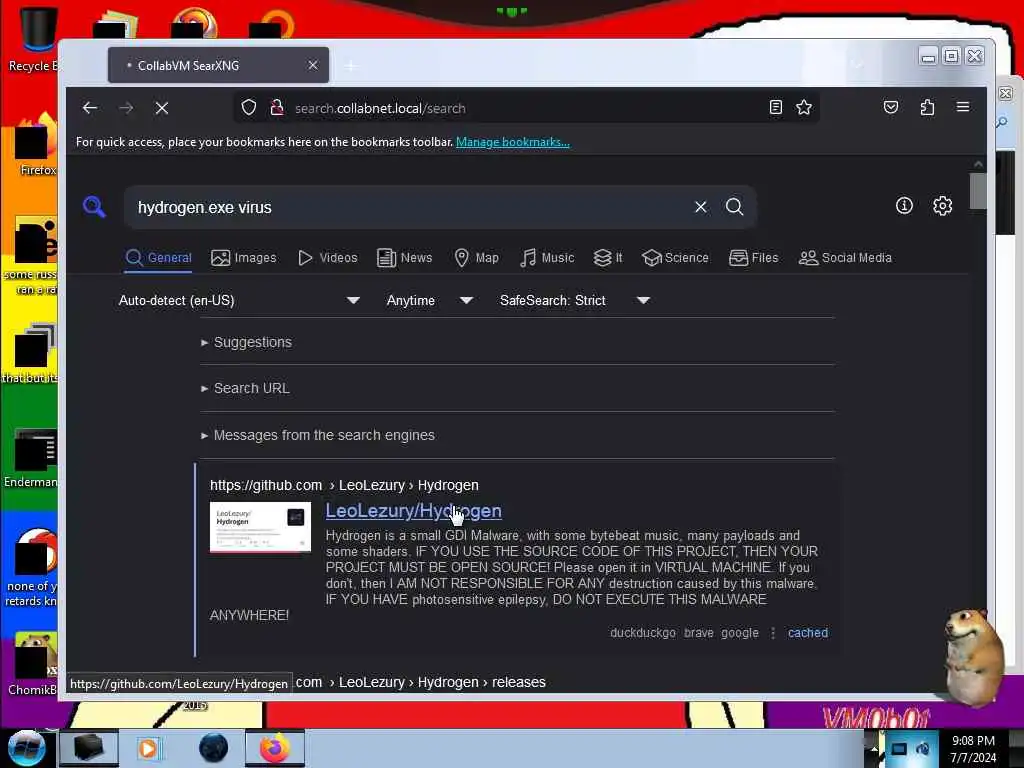Close the CollabVM SearXNG tab
The height and width of the screenshot is (768, 1024).
click(313, 65)
